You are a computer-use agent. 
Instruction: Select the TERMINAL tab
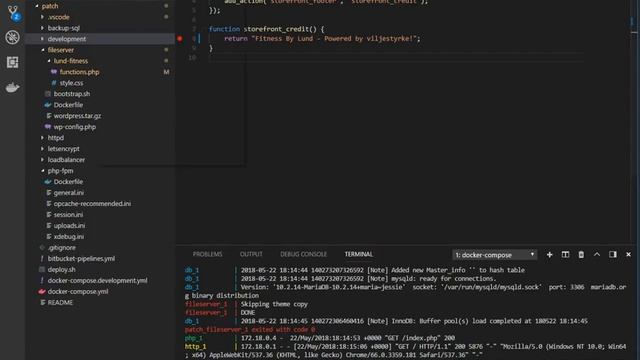[x=358, y=254]
